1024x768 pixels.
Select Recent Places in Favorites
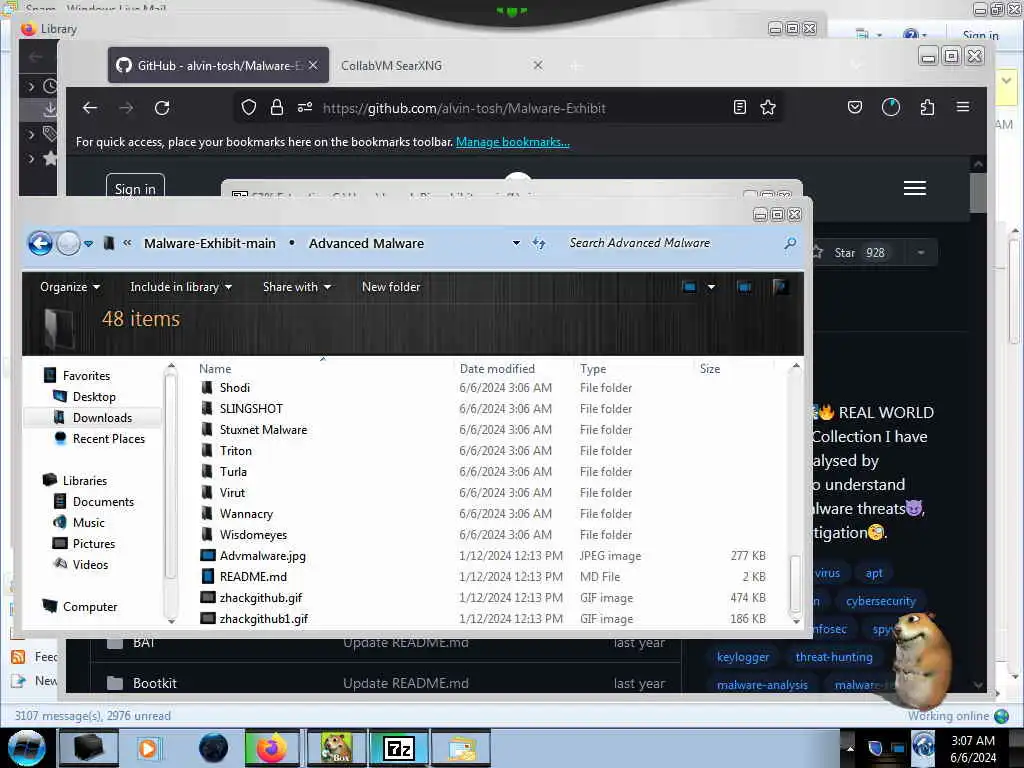click(x=108, y=438)
